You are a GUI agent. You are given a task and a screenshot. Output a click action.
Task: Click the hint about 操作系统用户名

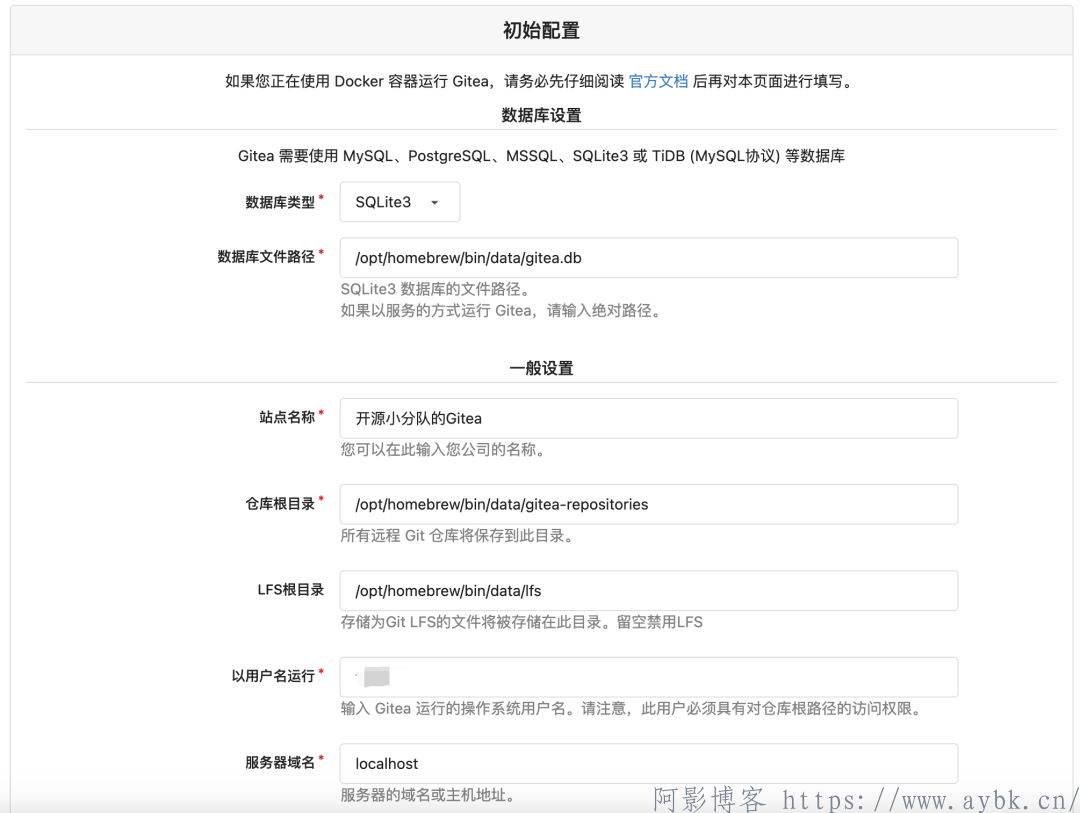[x=632, y=708]
